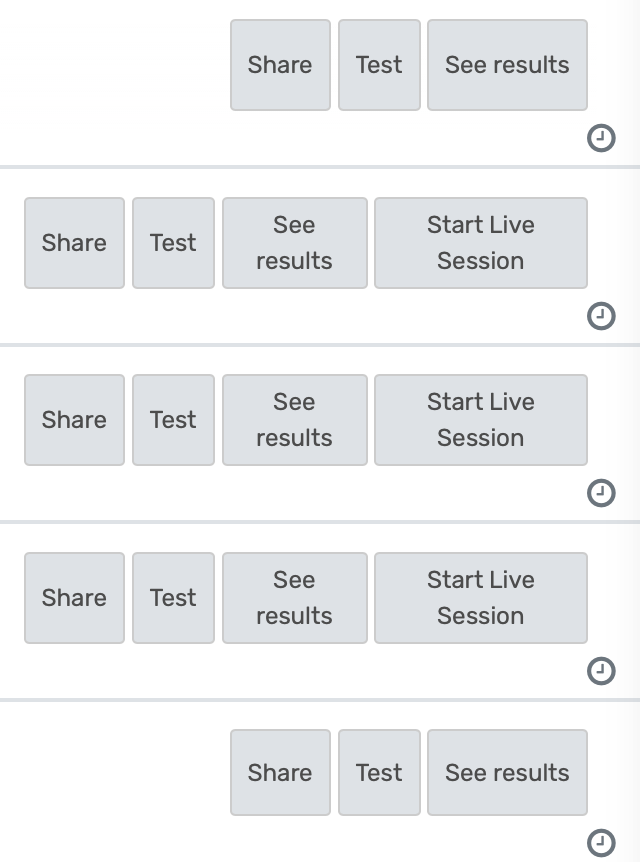Test the second quiz entry

point(173,242)
